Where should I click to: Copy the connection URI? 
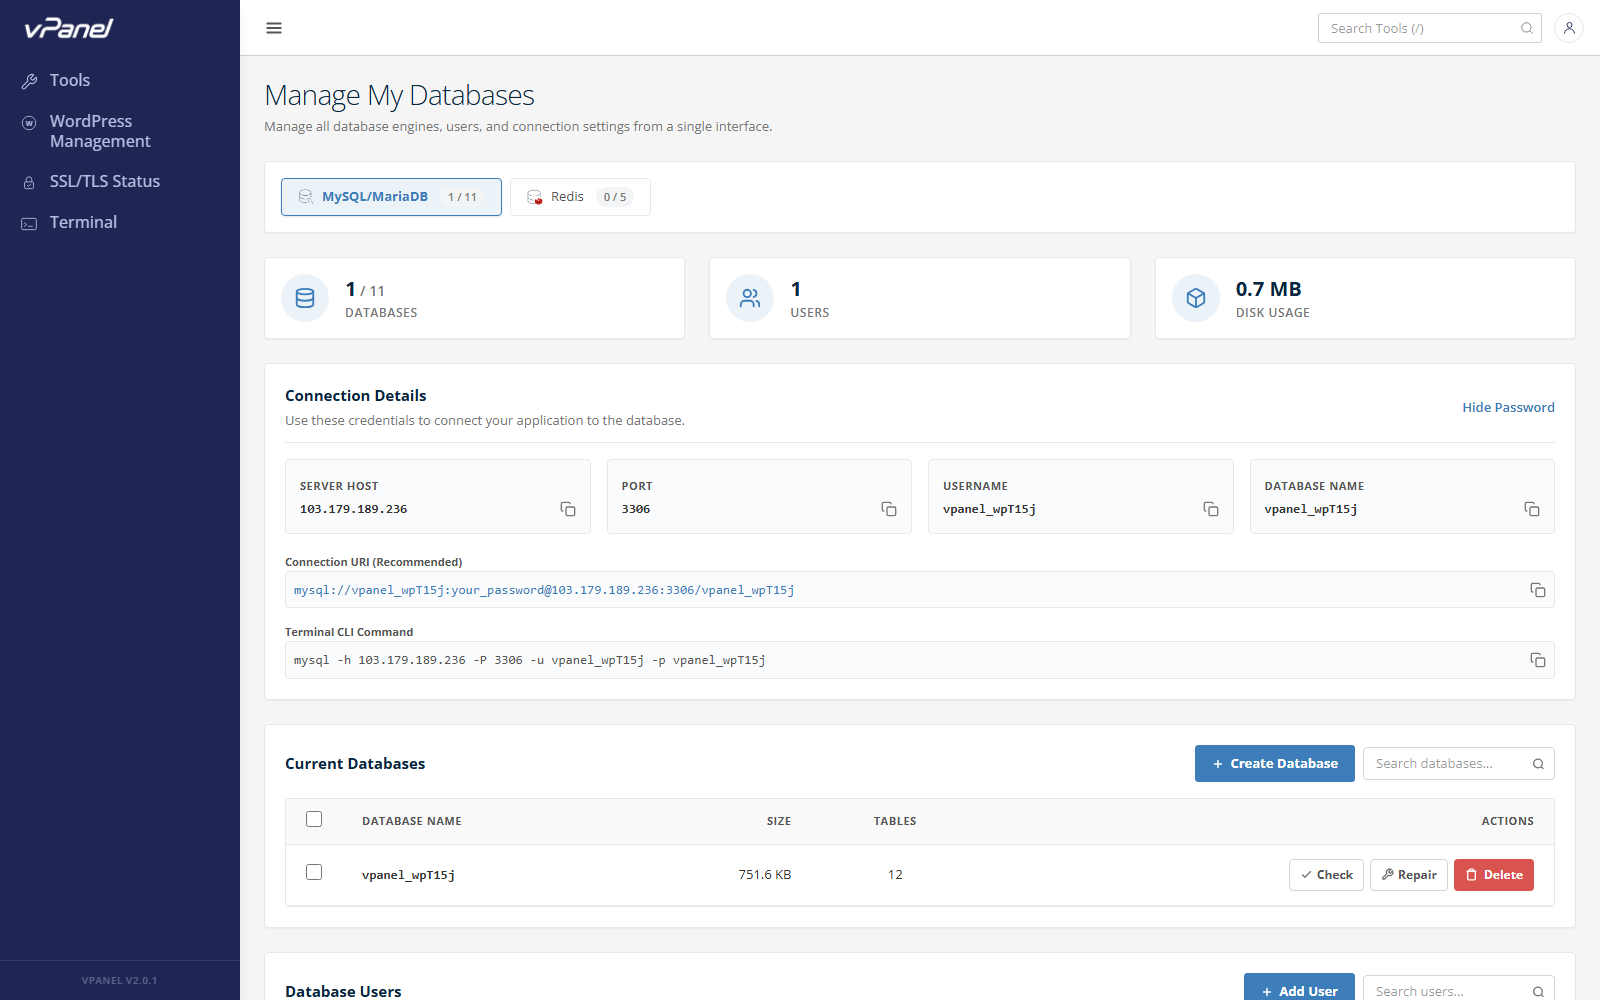[x=1538, y=590]
